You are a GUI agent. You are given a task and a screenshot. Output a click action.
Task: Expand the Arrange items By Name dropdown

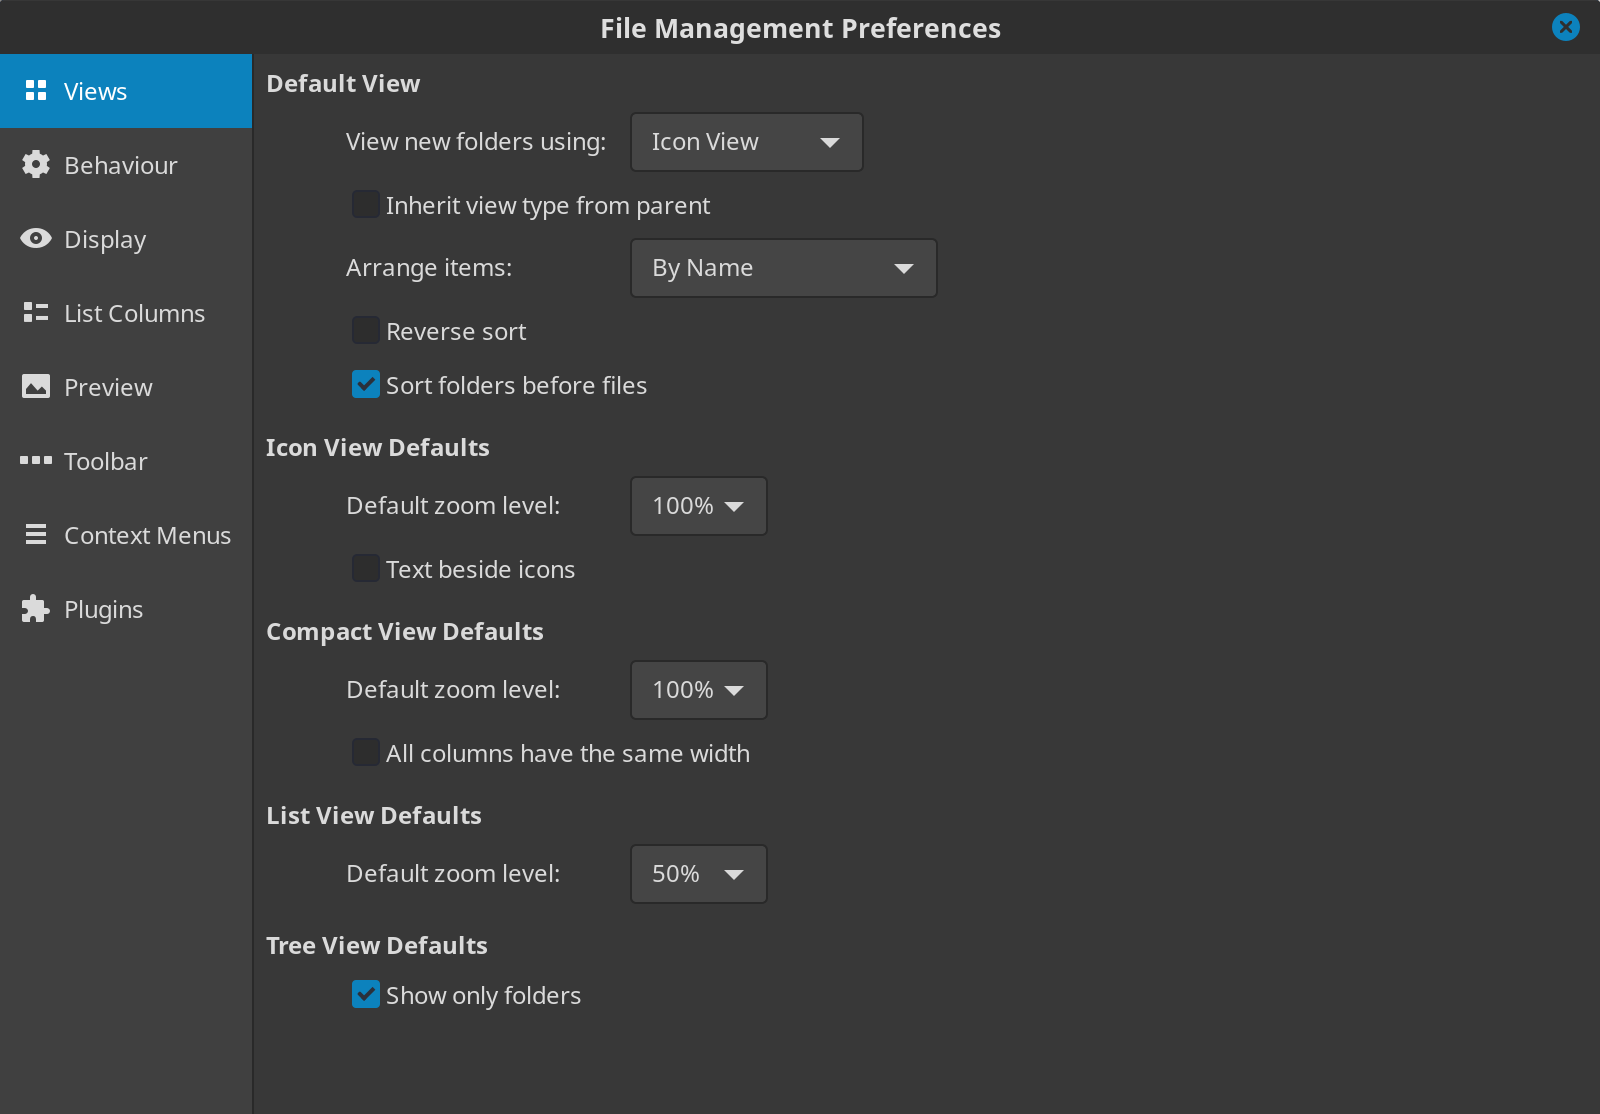click(783, 268)
